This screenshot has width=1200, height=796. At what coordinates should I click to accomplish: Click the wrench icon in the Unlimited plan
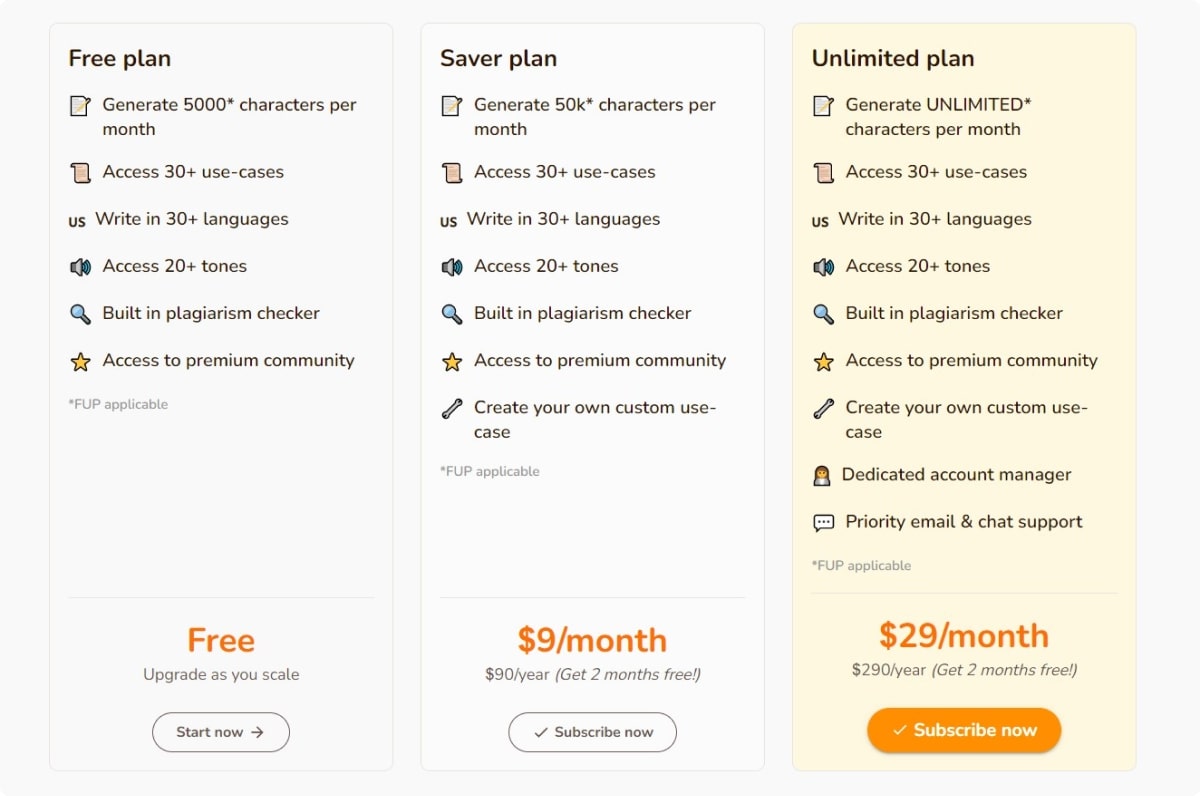coord(823,408)
